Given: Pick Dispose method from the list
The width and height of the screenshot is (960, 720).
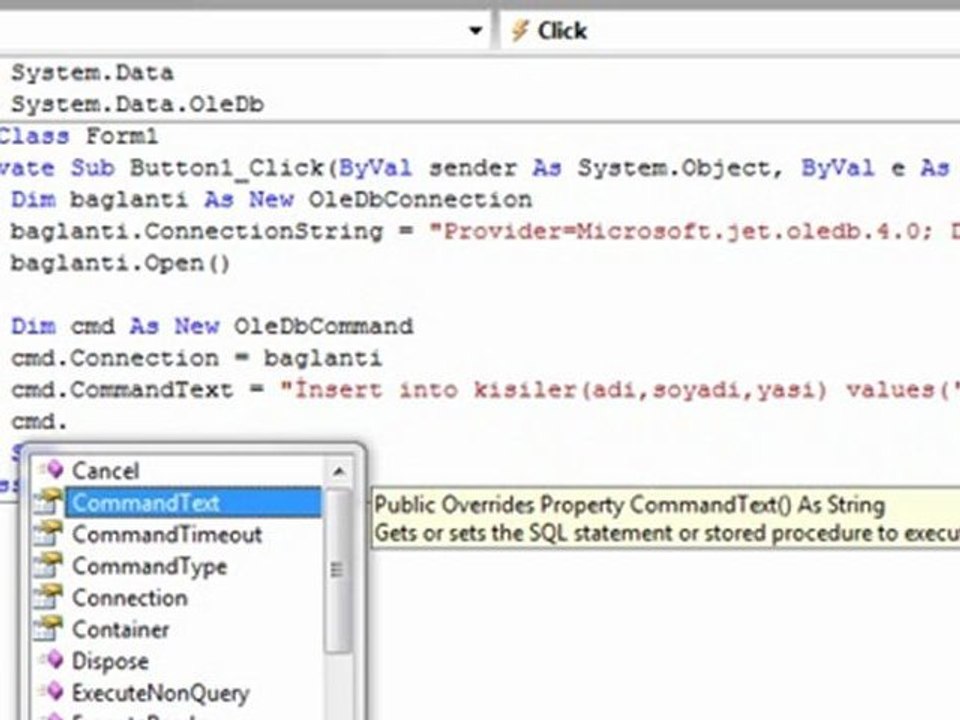Looking at the screenshot, I should point(110,661).
